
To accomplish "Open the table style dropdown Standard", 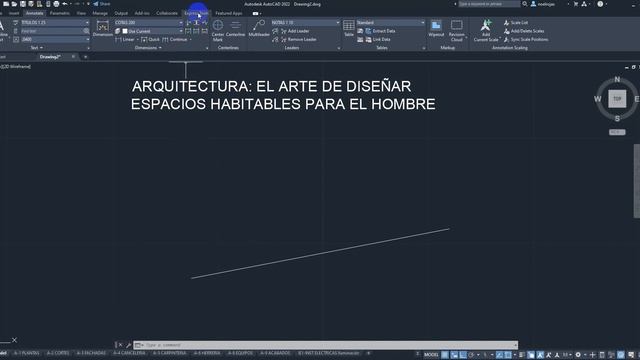I will (391, 23).
